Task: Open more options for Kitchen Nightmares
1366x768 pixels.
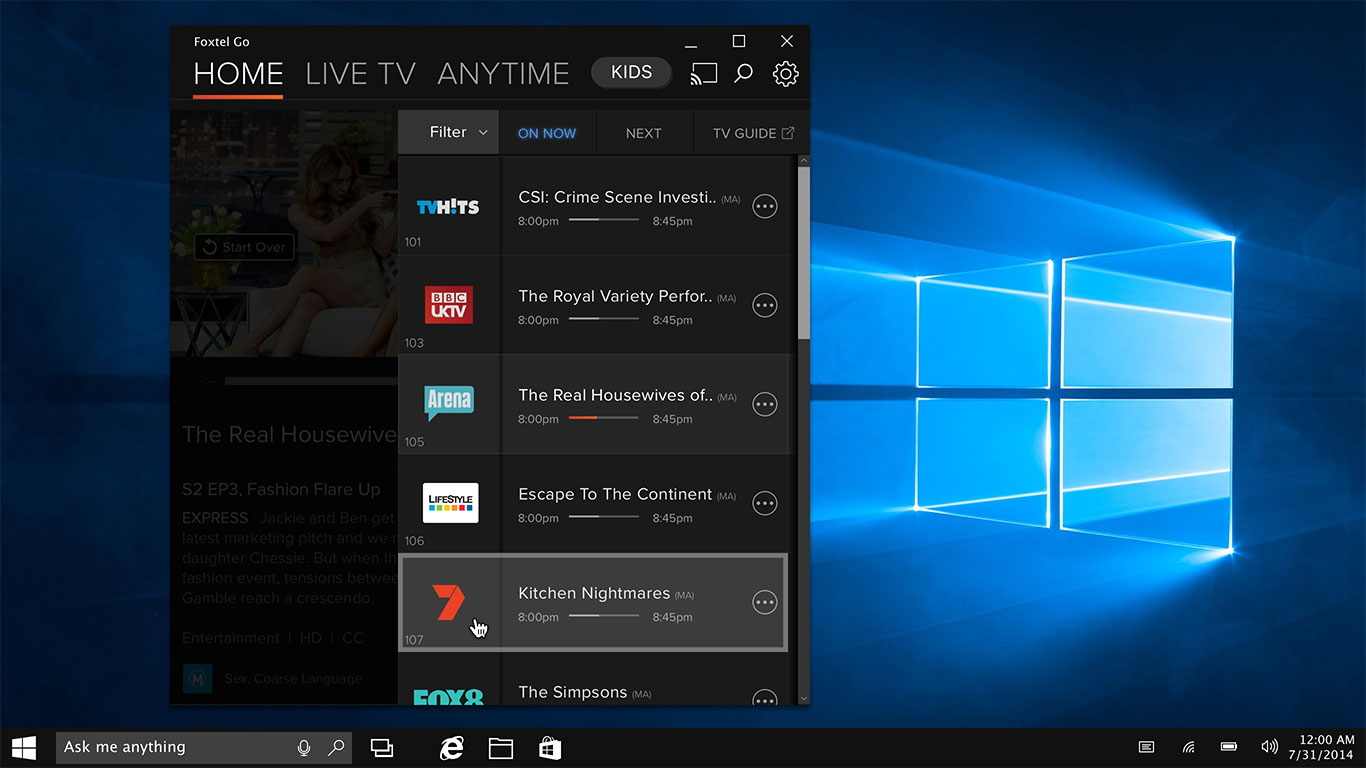Action: pyautogui.click(x=765, y=602)
